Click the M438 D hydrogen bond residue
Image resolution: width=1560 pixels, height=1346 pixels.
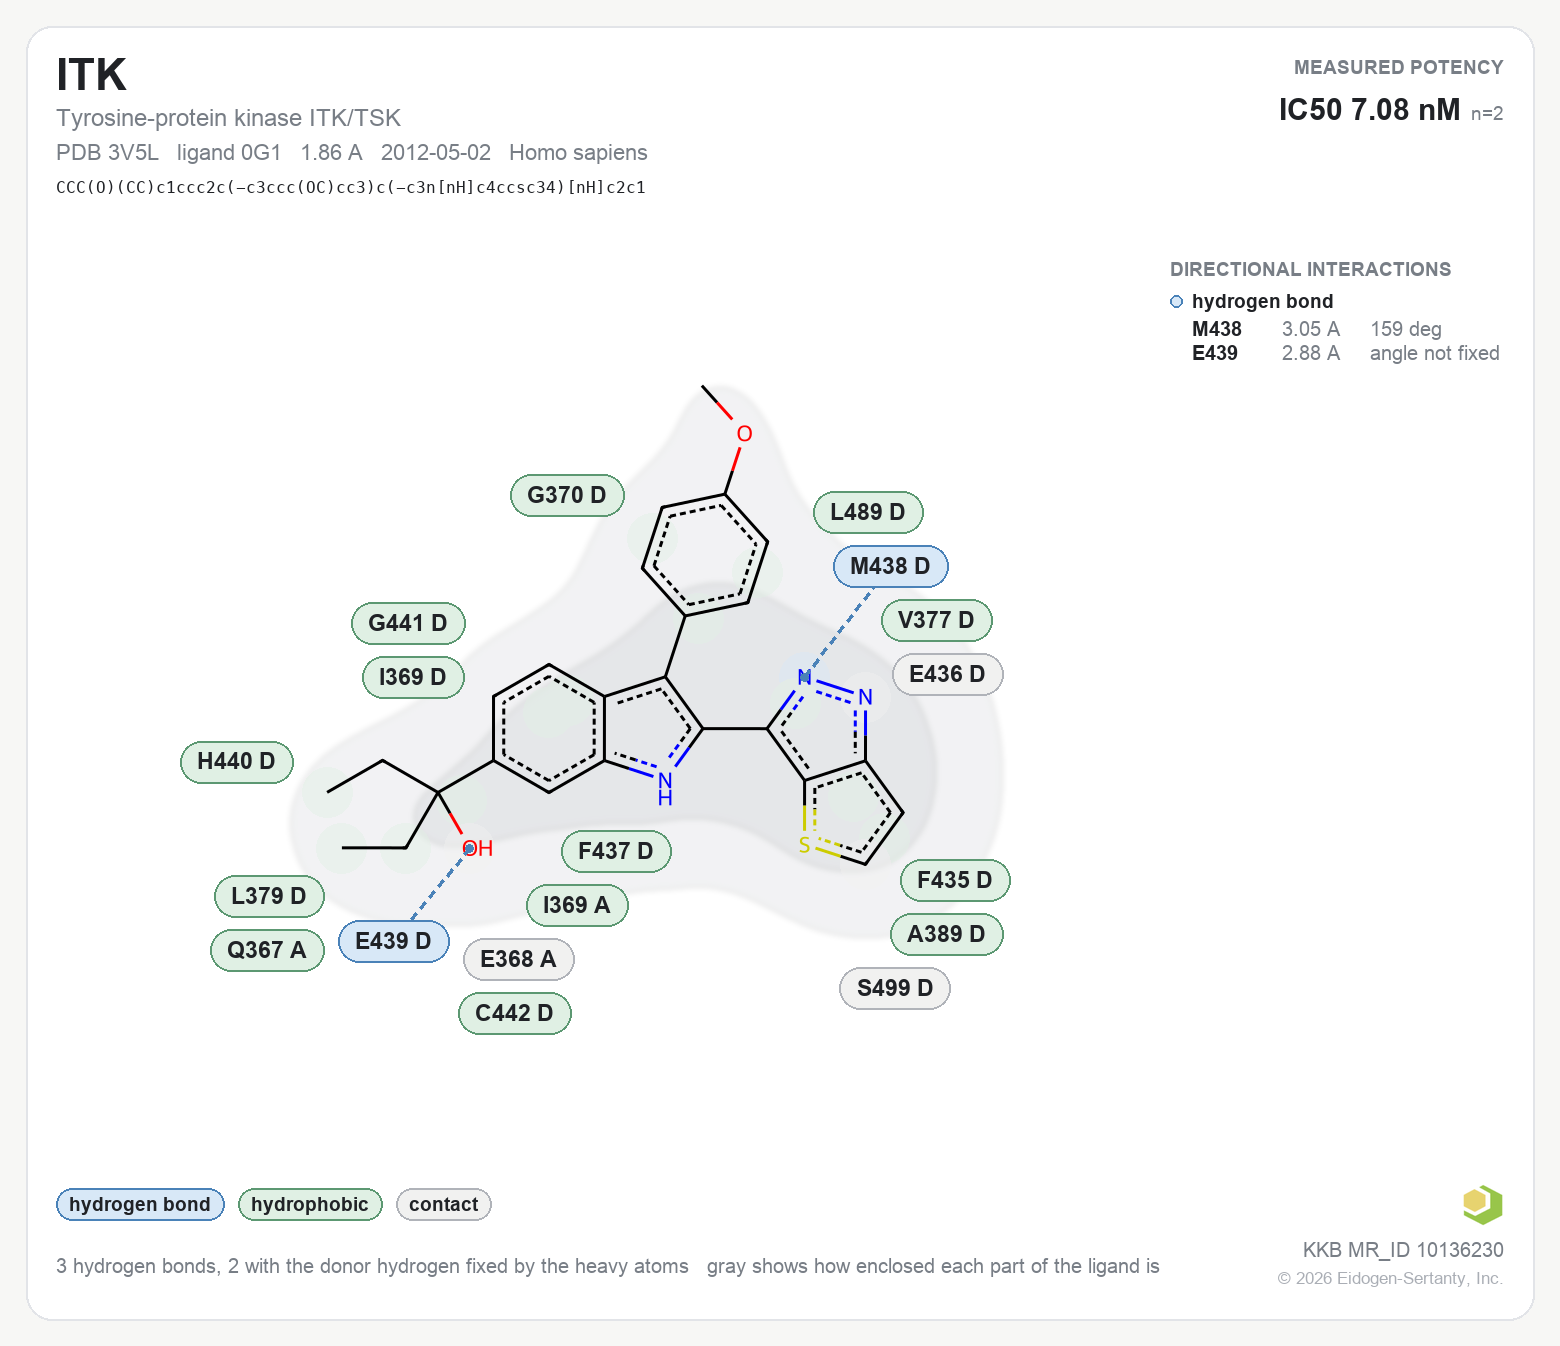coord(890,566)
